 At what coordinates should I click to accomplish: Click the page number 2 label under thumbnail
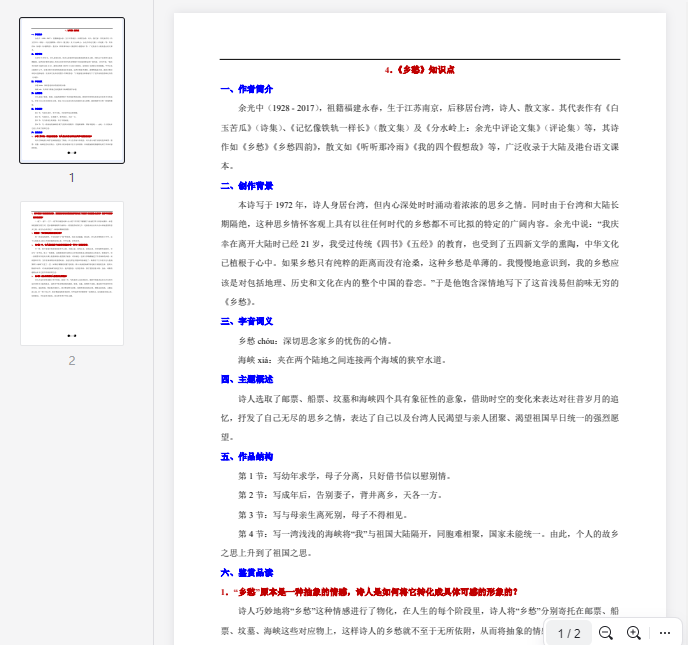tap(72, 360)
